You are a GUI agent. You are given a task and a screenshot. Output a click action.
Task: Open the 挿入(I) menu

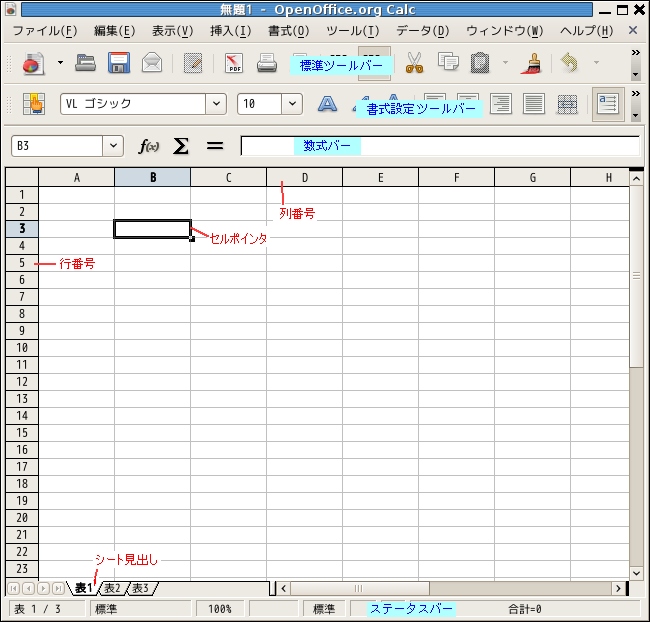[230, 31]
